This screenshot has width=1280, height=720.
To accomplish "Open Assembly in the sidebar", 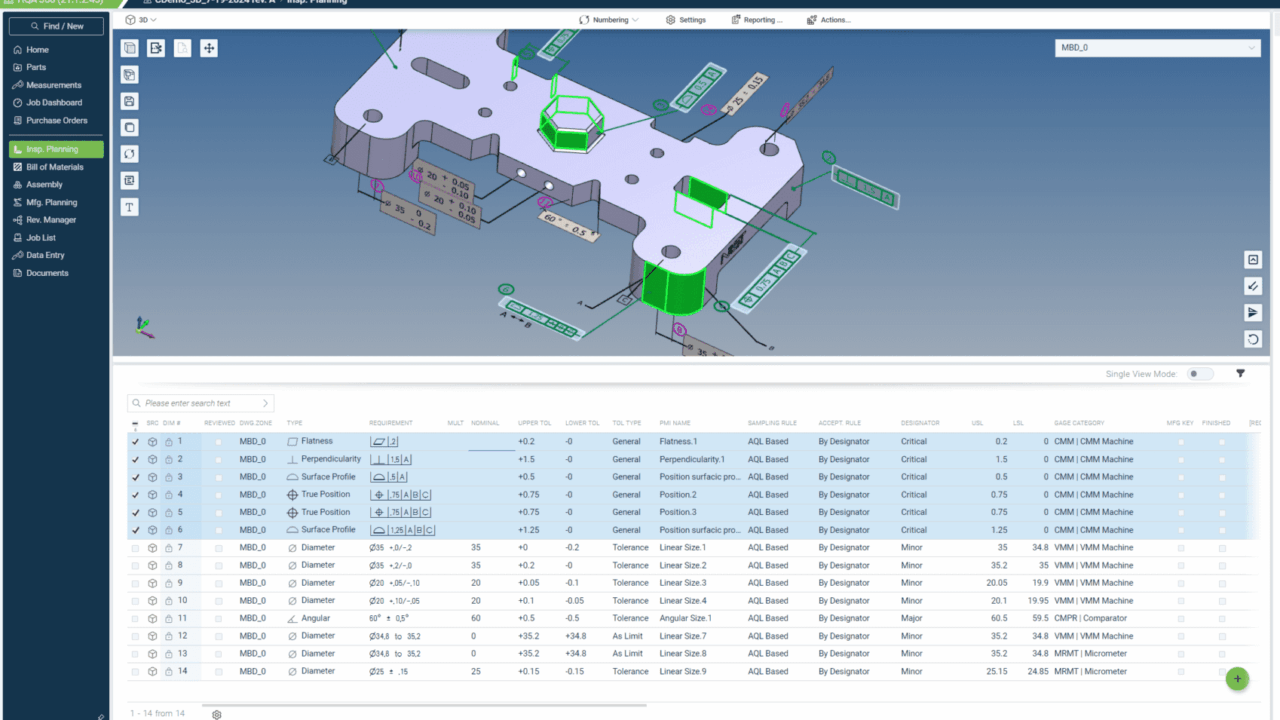I will [57, 185].
